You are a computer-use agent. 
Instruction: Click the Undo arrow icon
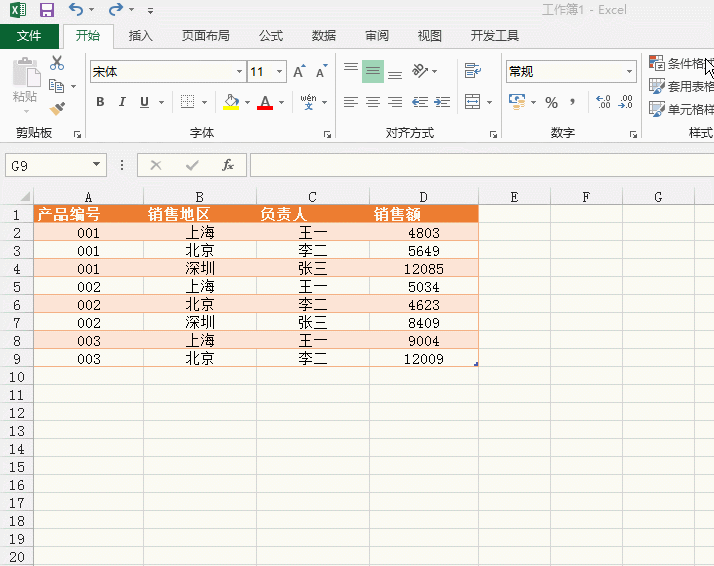(x=76, y=10)
